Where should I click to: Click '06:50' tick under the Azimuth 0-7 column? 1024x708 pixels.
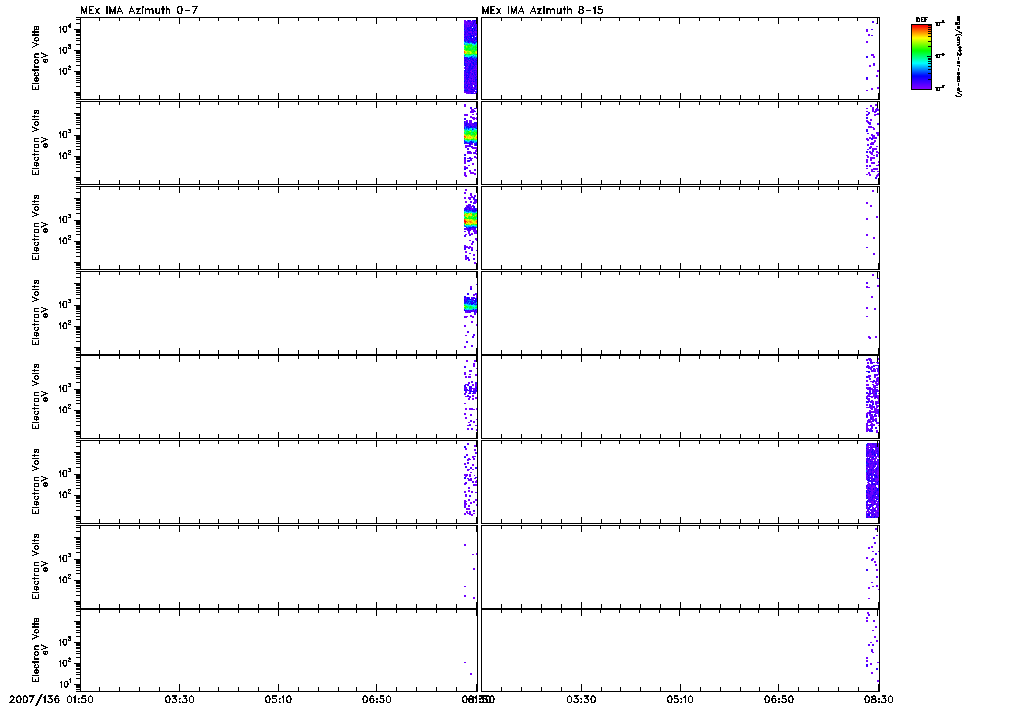coord(377,700)
